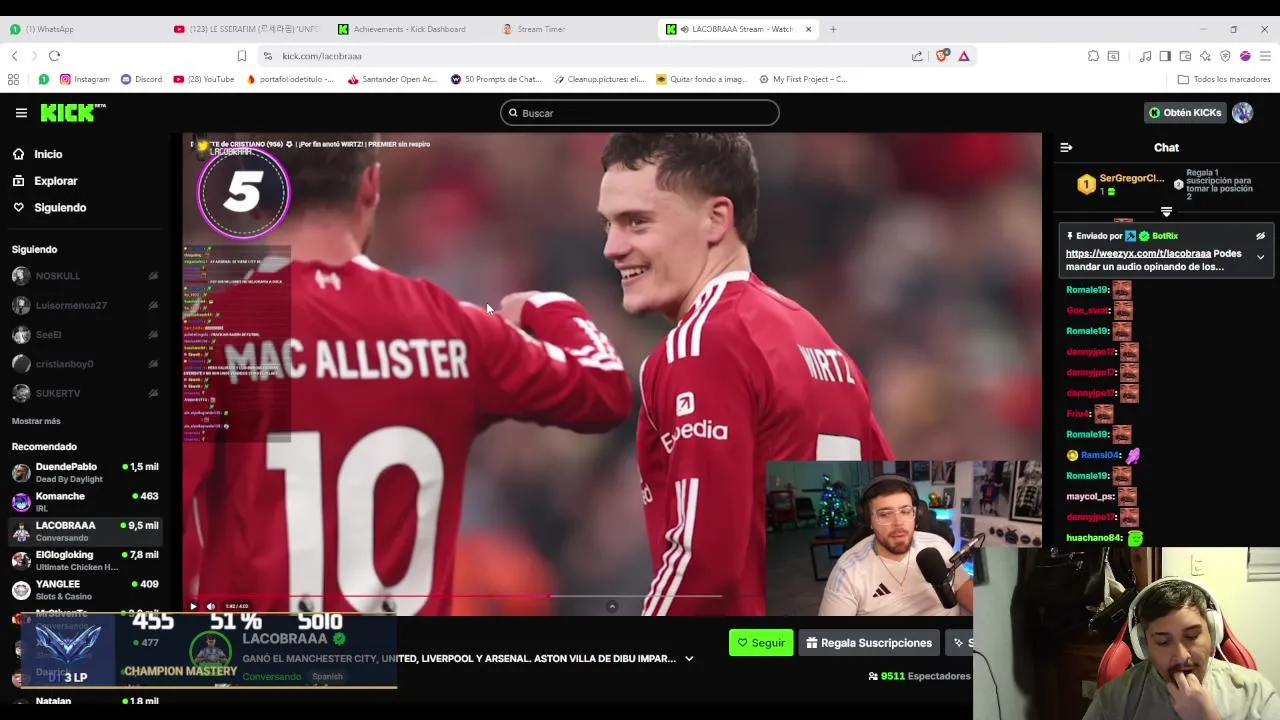1280x720 pixels.
Task: Open Discord bookmark
Action: [x=141, y=79]
